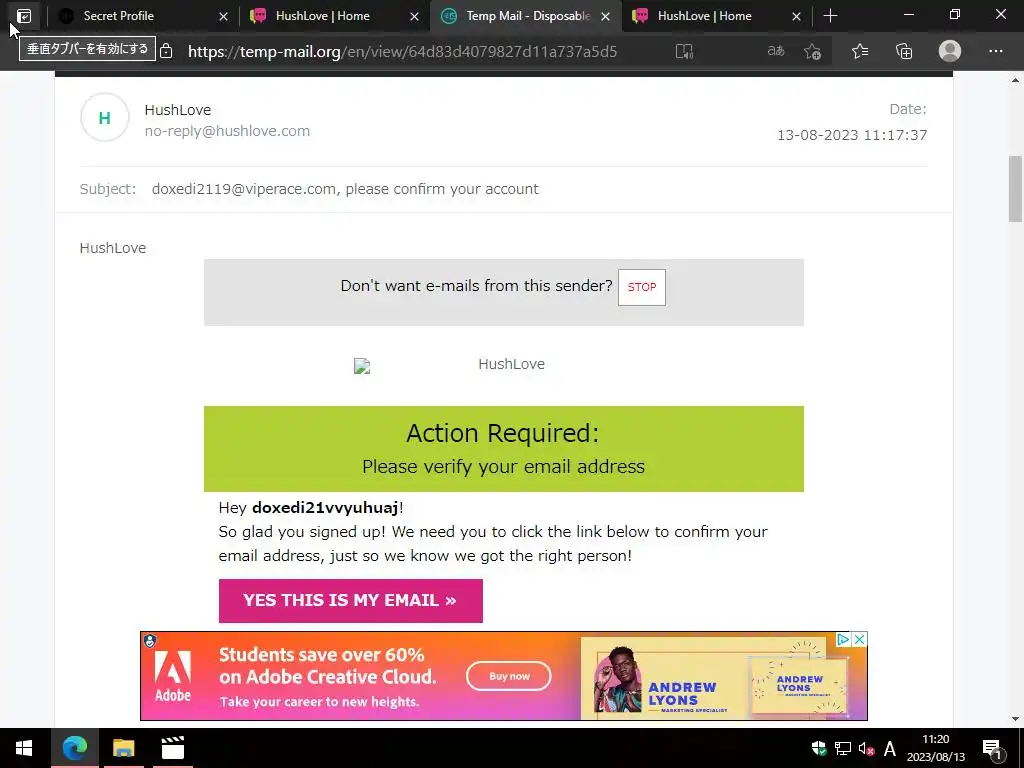1024x768 pixels.
Task: Open network status tray icon
Action: (x=842, y=748)
